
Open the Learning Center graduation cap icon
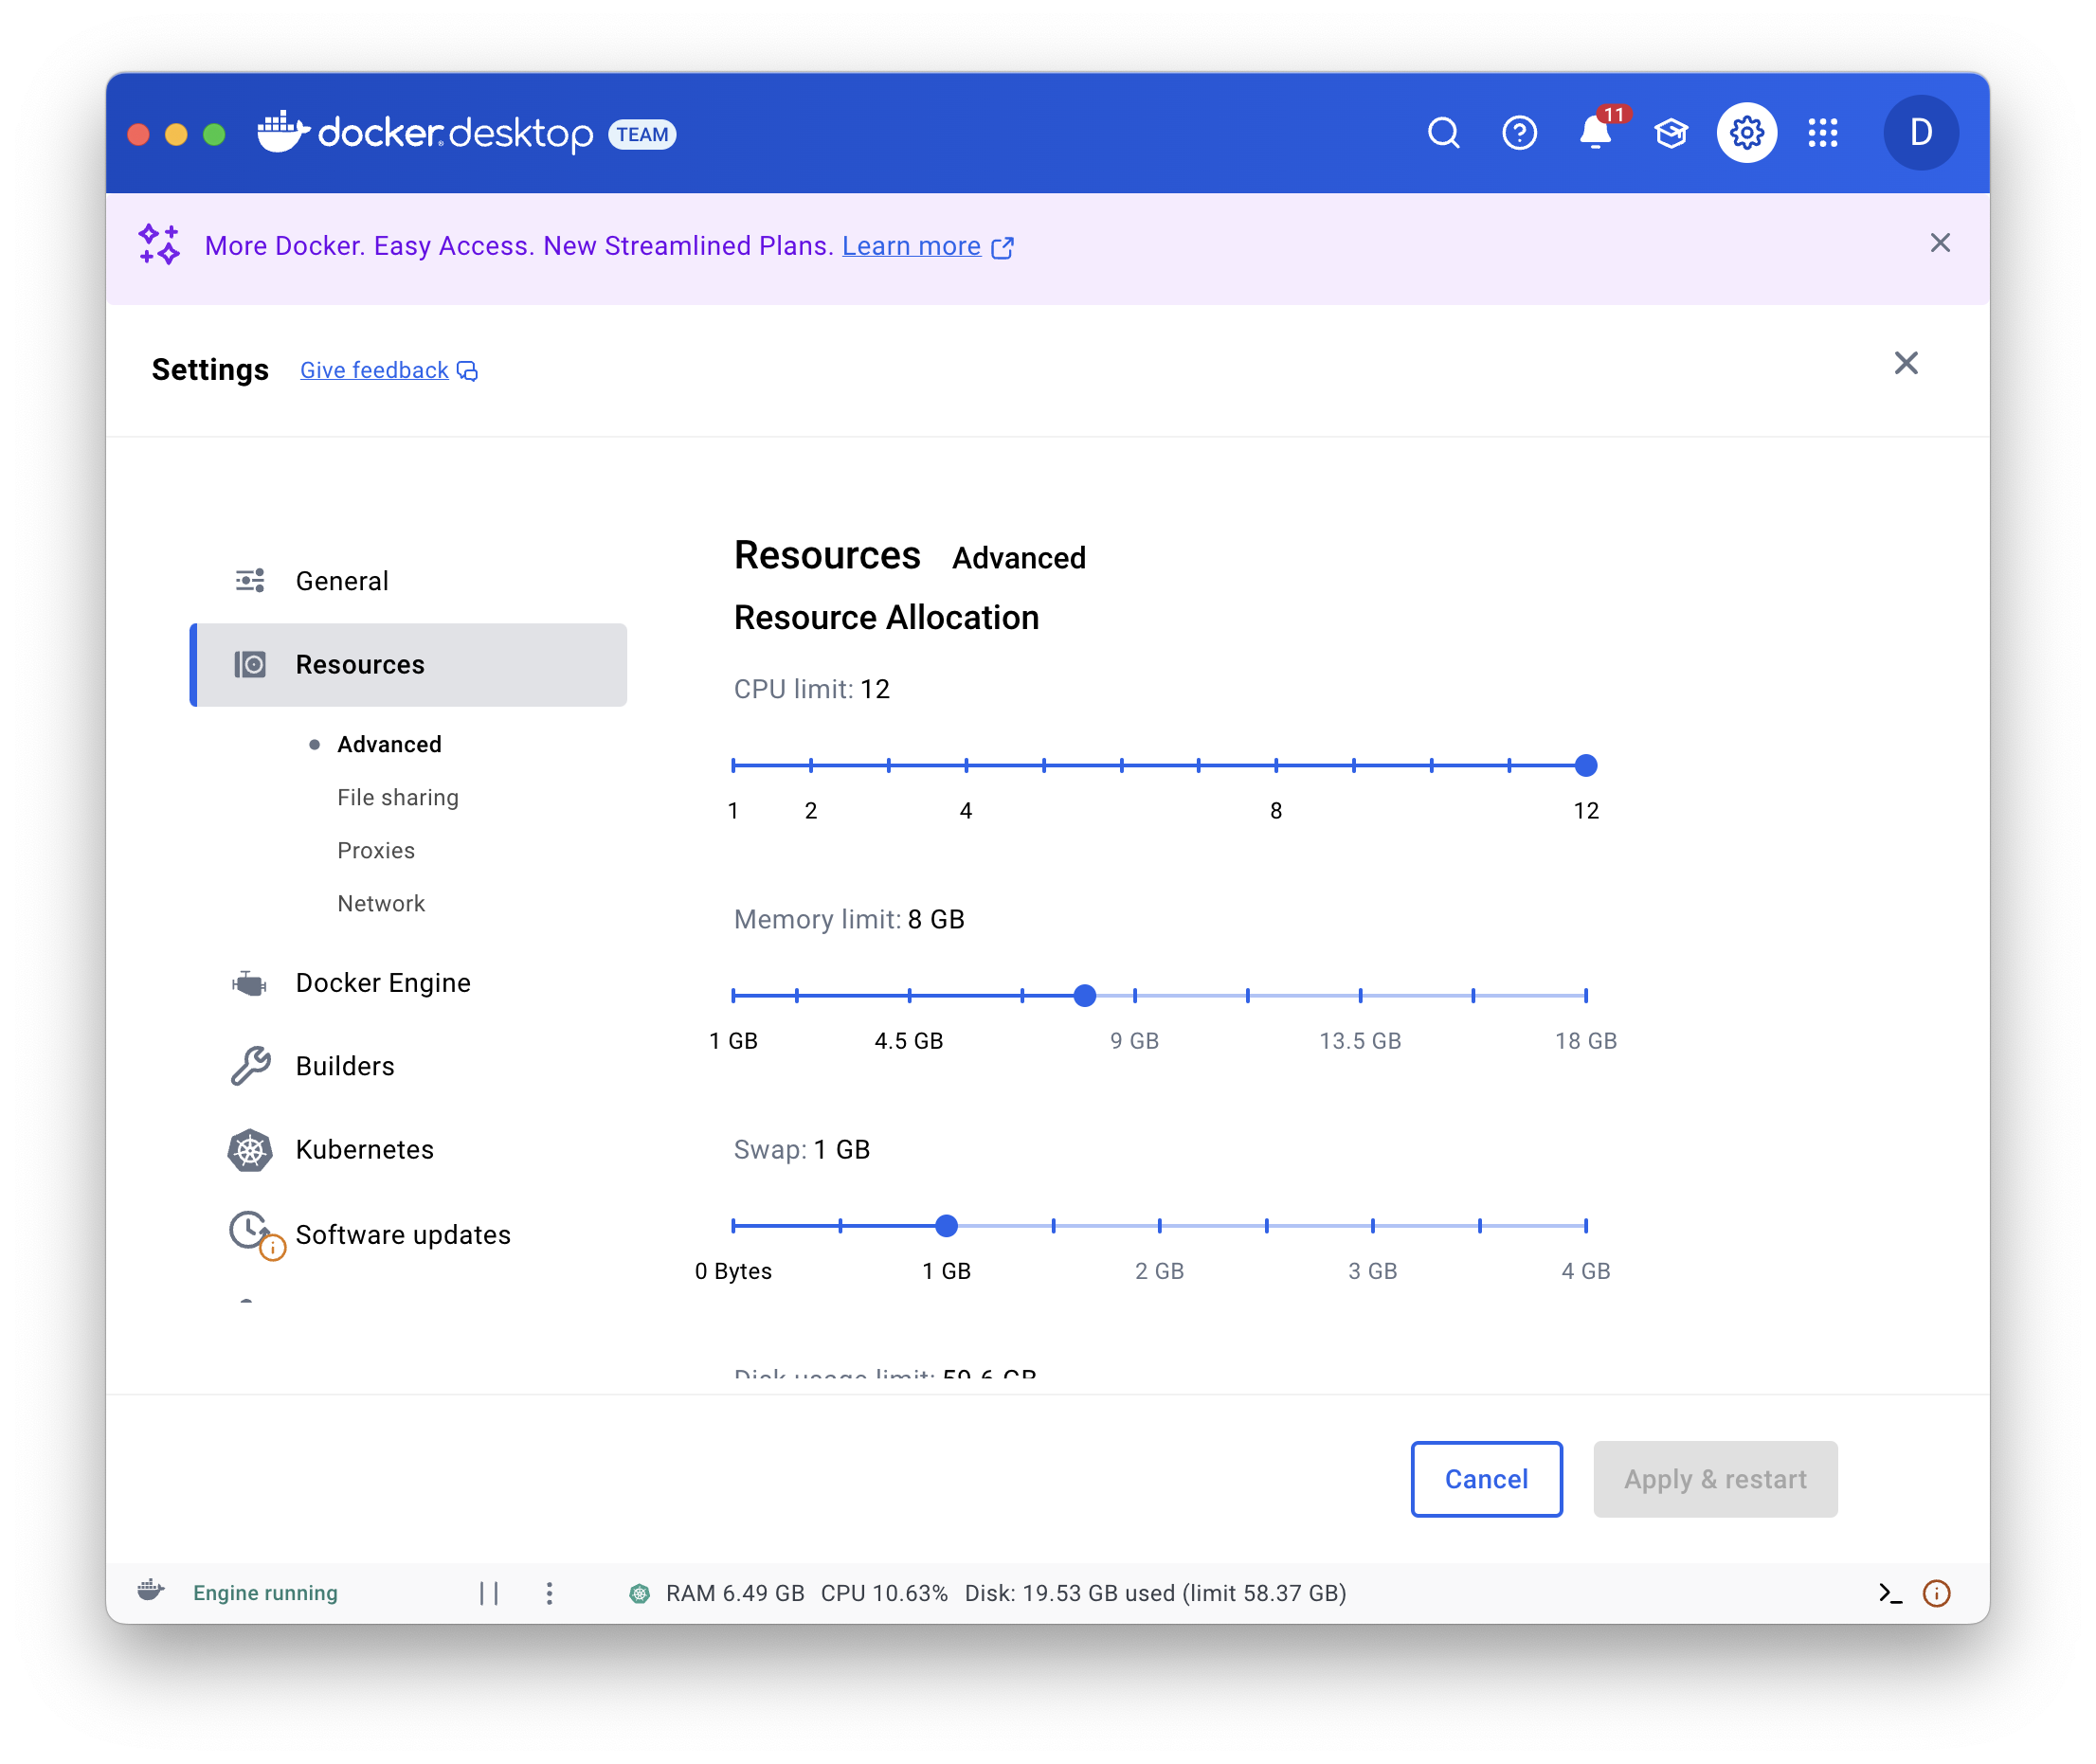[x=1671, y=132]
